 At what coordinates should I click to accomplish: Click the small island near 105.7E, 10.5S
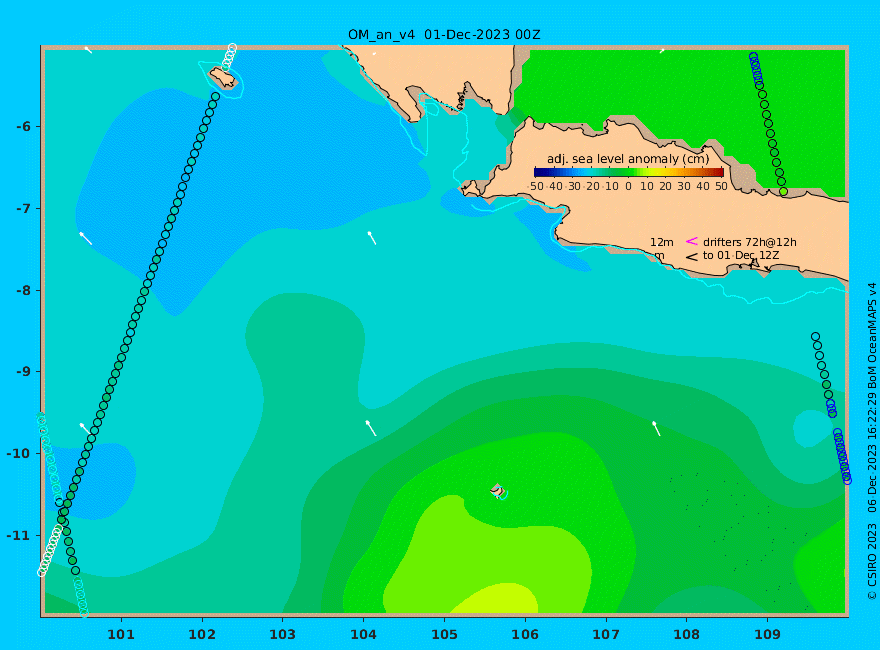click(497, 491)
